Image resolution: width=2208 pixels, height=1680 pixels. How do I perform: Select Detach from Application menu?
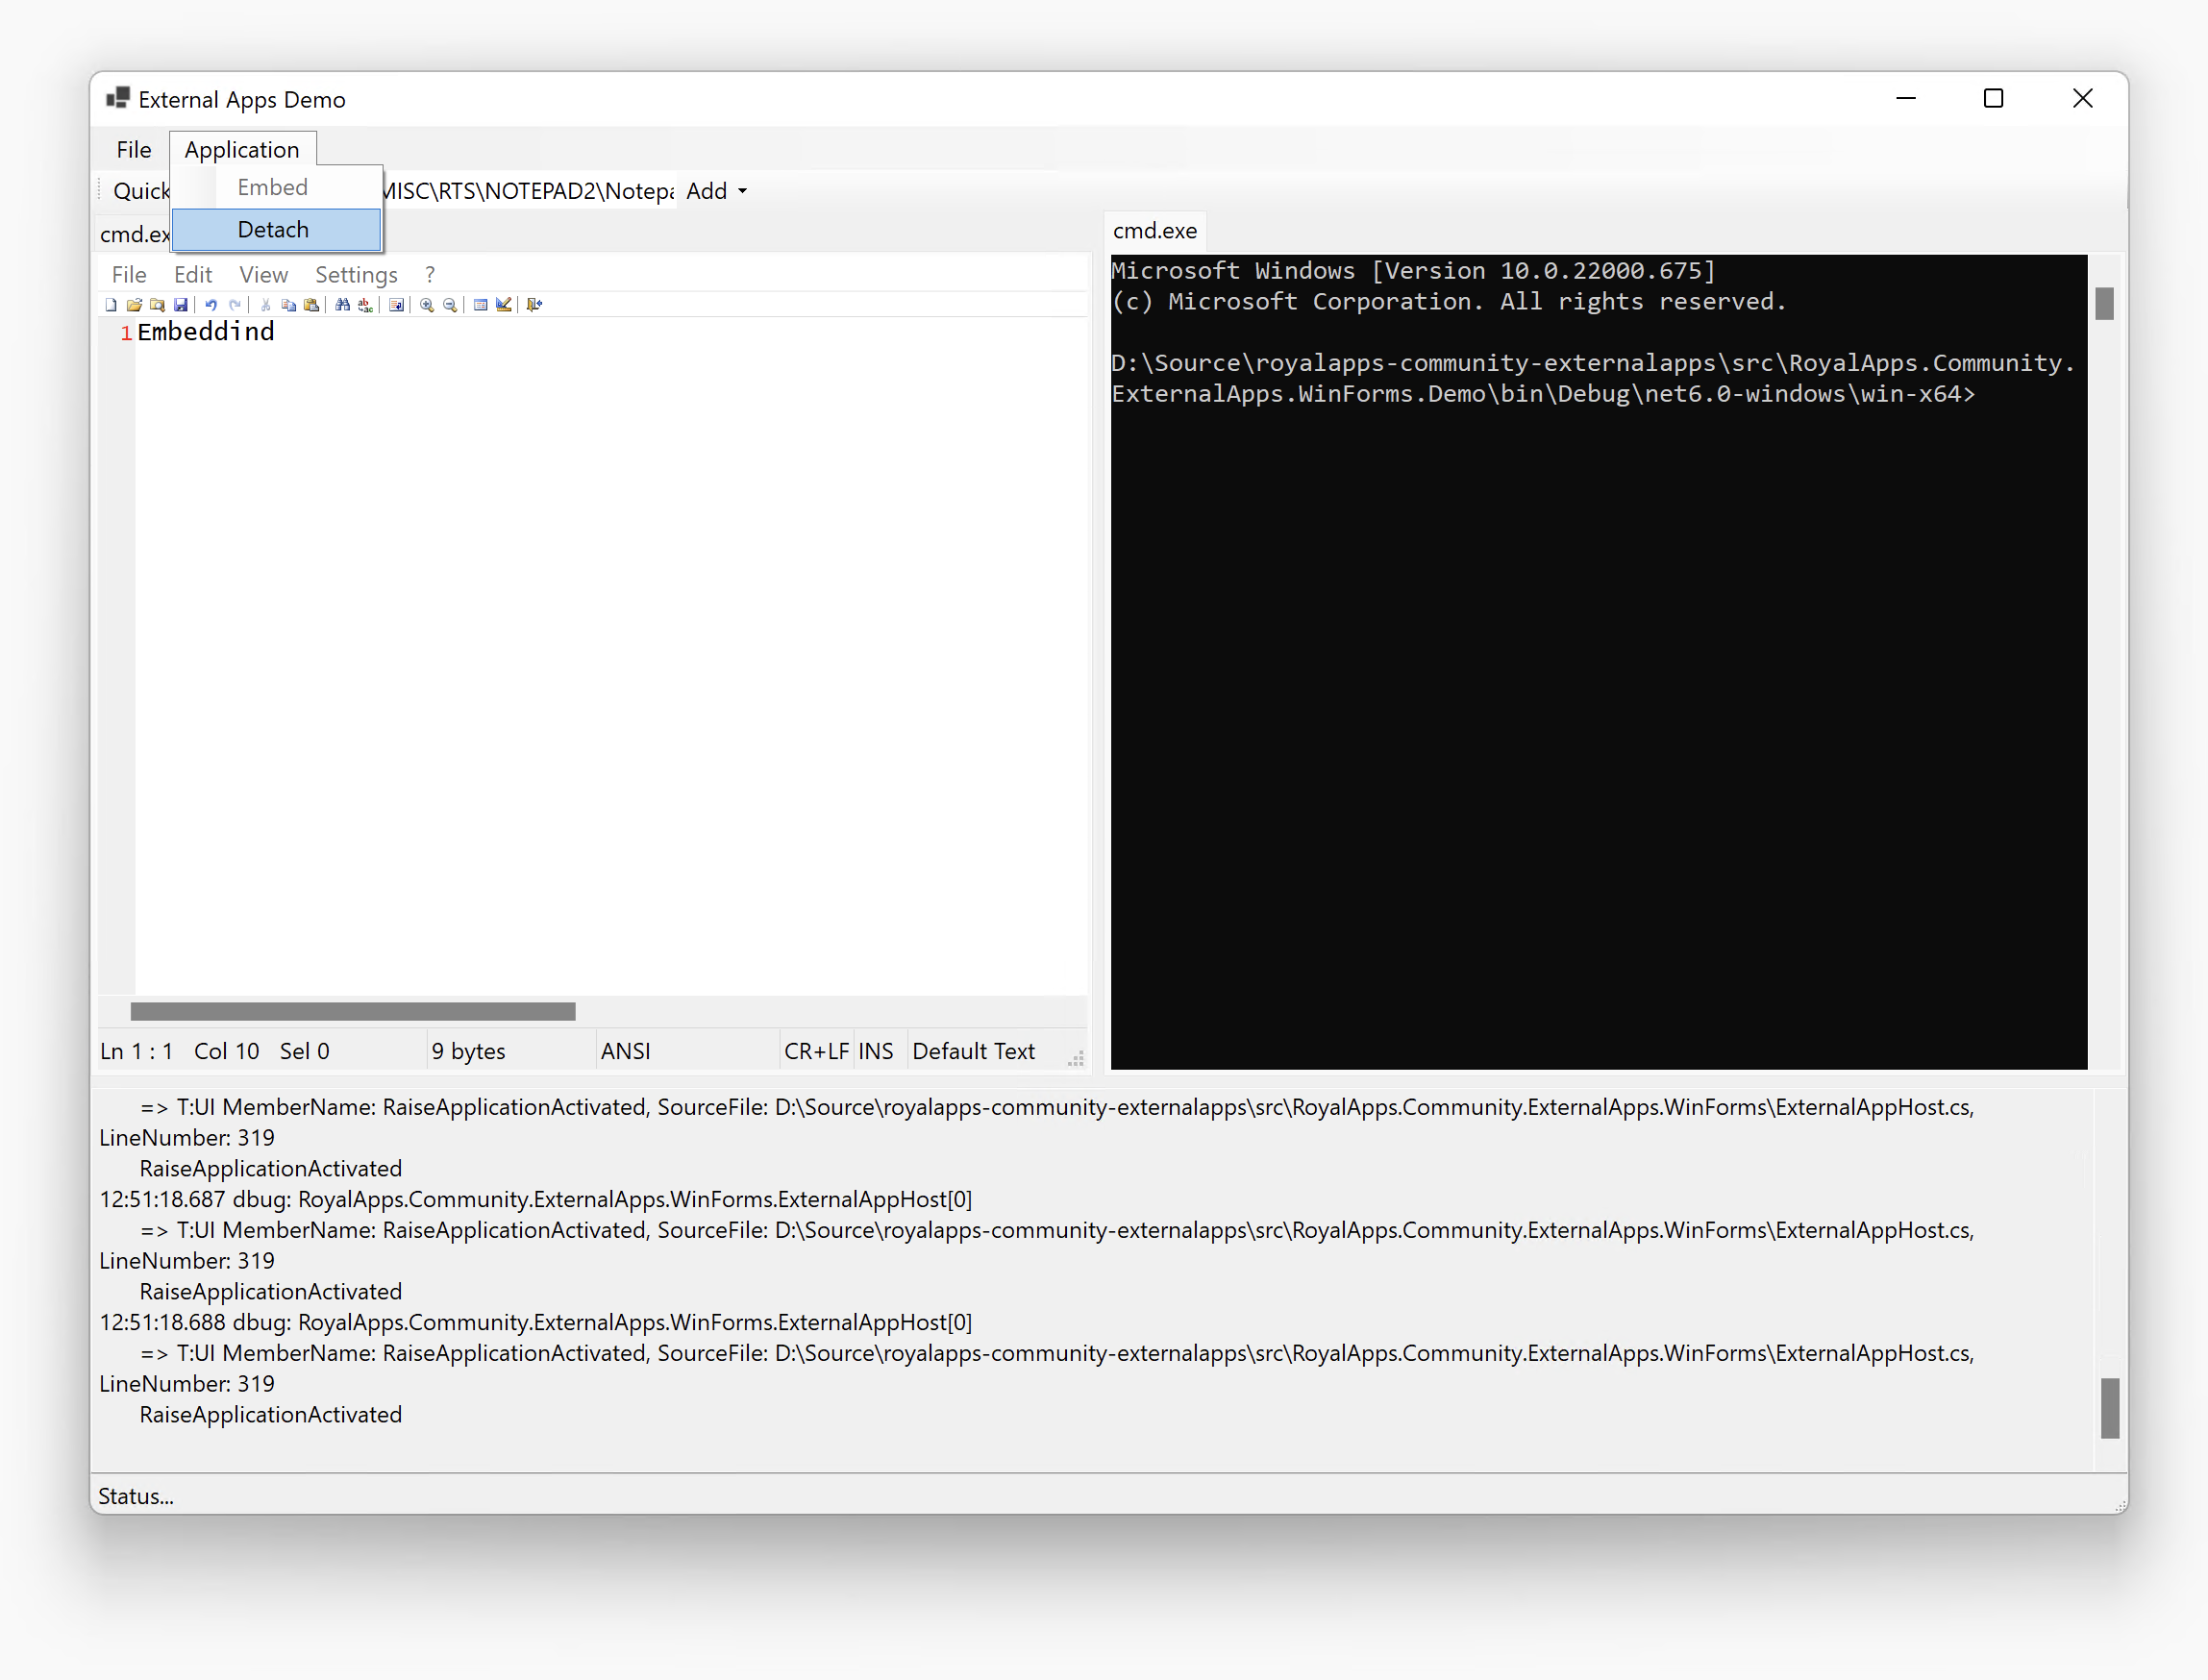pos(274,230)
